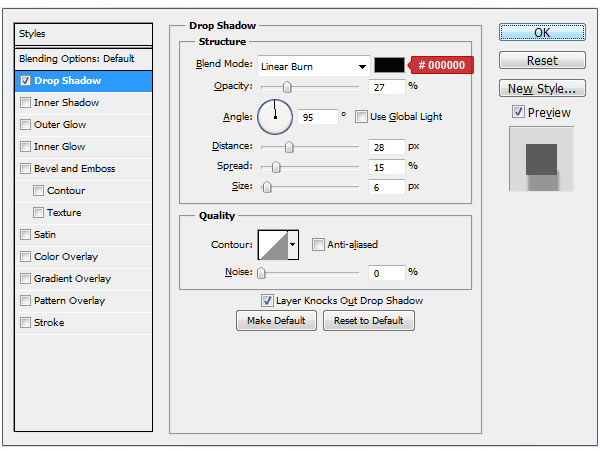This screenshot has width=600, height=451.
Task: Select the Pattern Overlay row label
Action: (x=69, y=301)
